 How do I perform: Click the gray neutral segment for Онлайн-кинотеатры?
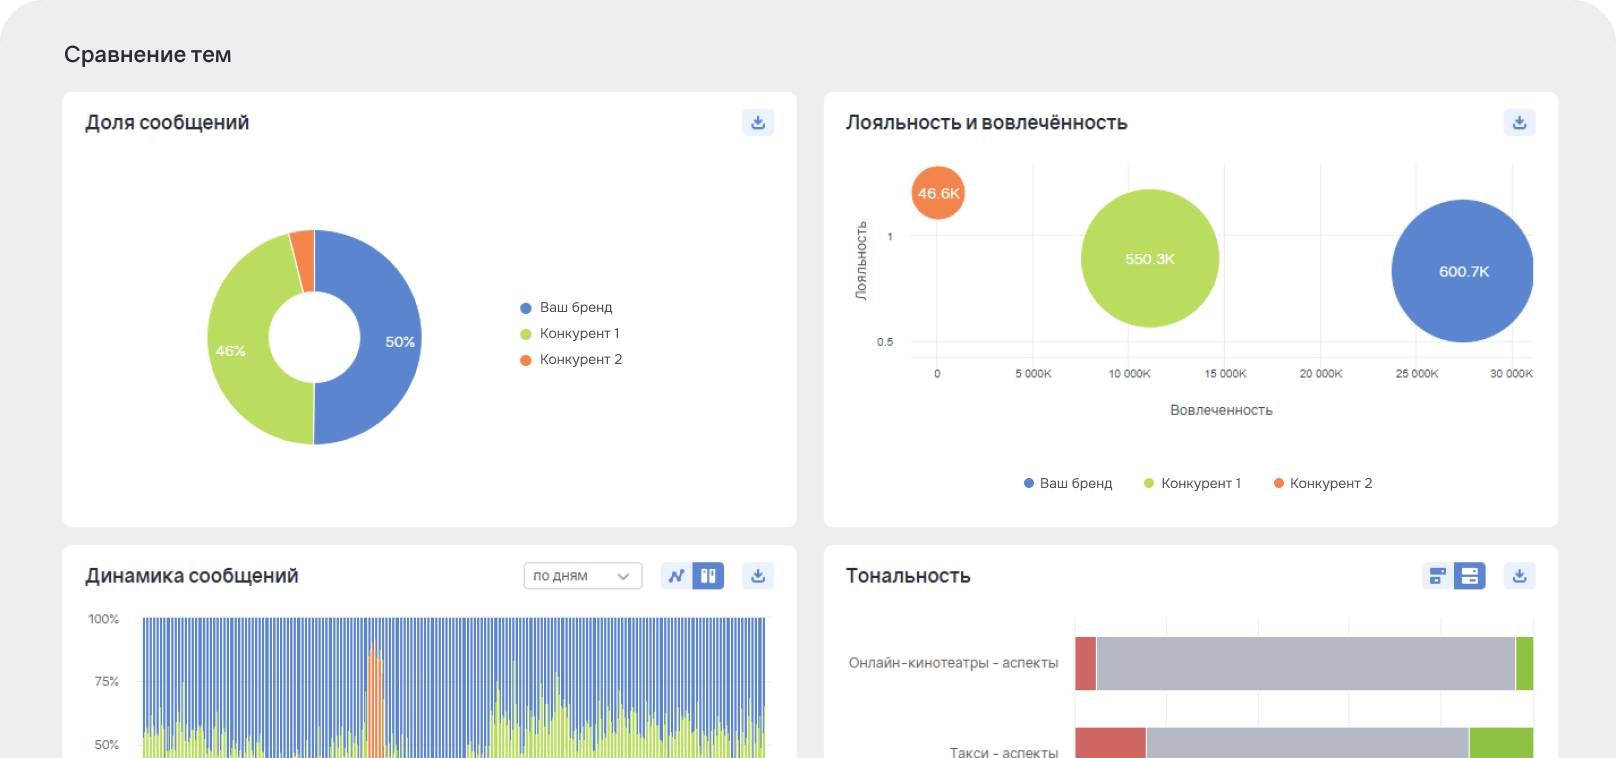pos(1305,663)
